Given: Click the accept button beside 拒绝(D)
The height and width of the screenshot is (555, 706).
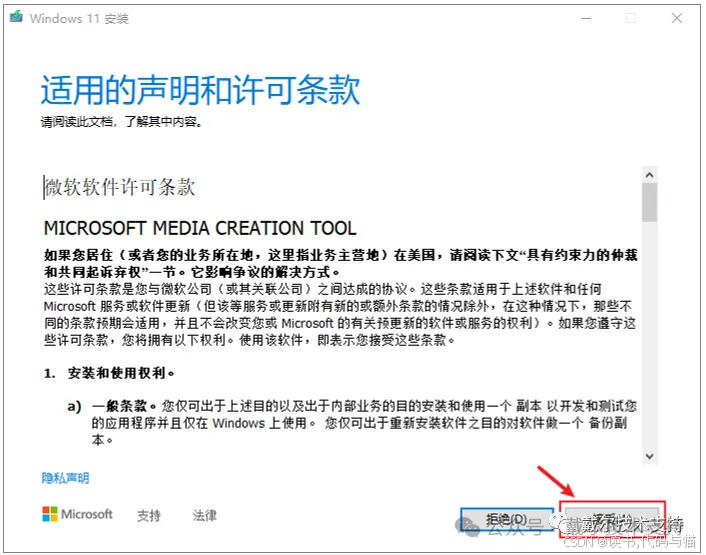Looking at the screenshot, I should (x=612, y=519).
